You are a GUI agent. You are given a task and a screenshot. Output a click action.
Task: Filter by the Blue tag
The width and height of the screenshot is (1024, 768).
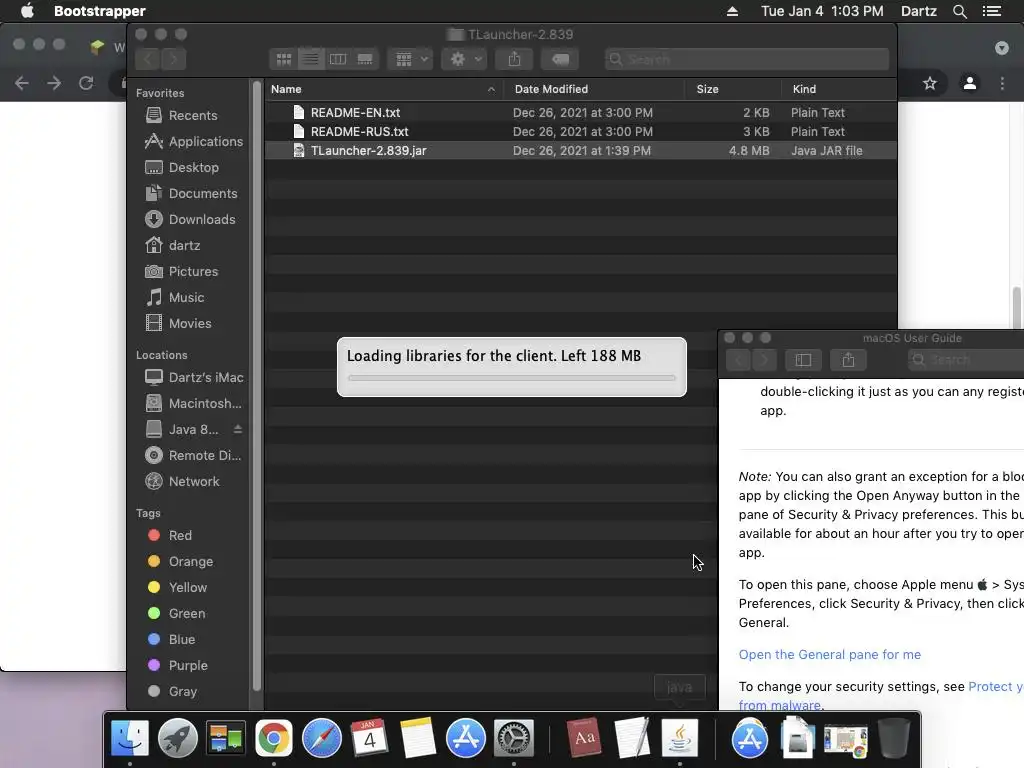point(172,639)
